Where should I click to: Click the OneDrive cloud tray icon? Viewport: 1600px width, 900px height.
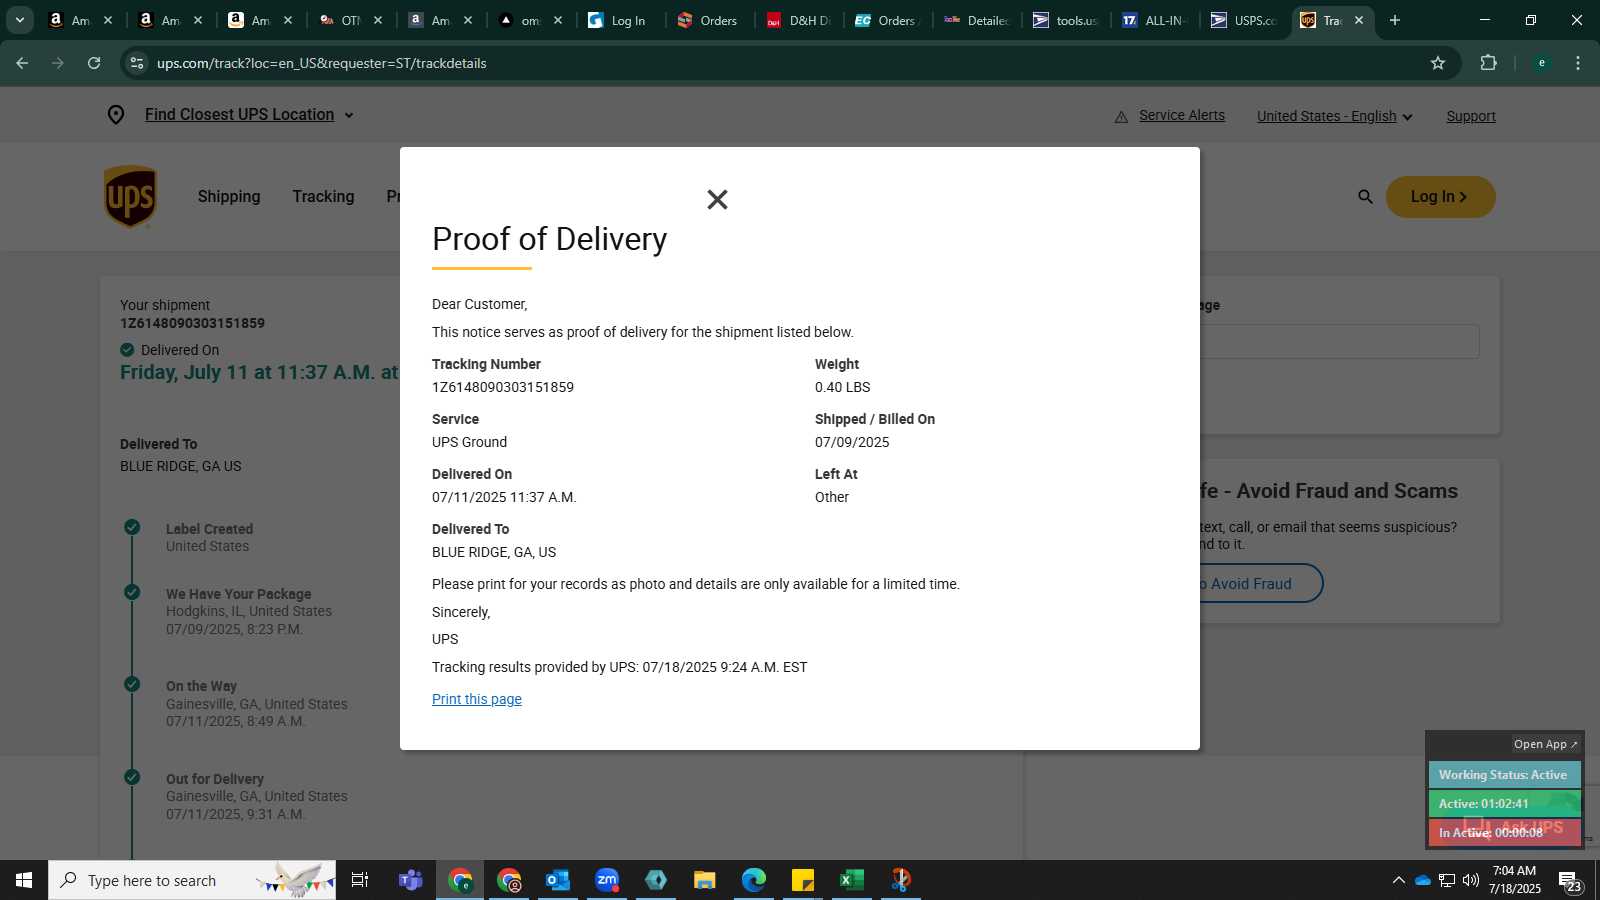click(x=1422, y=880)
